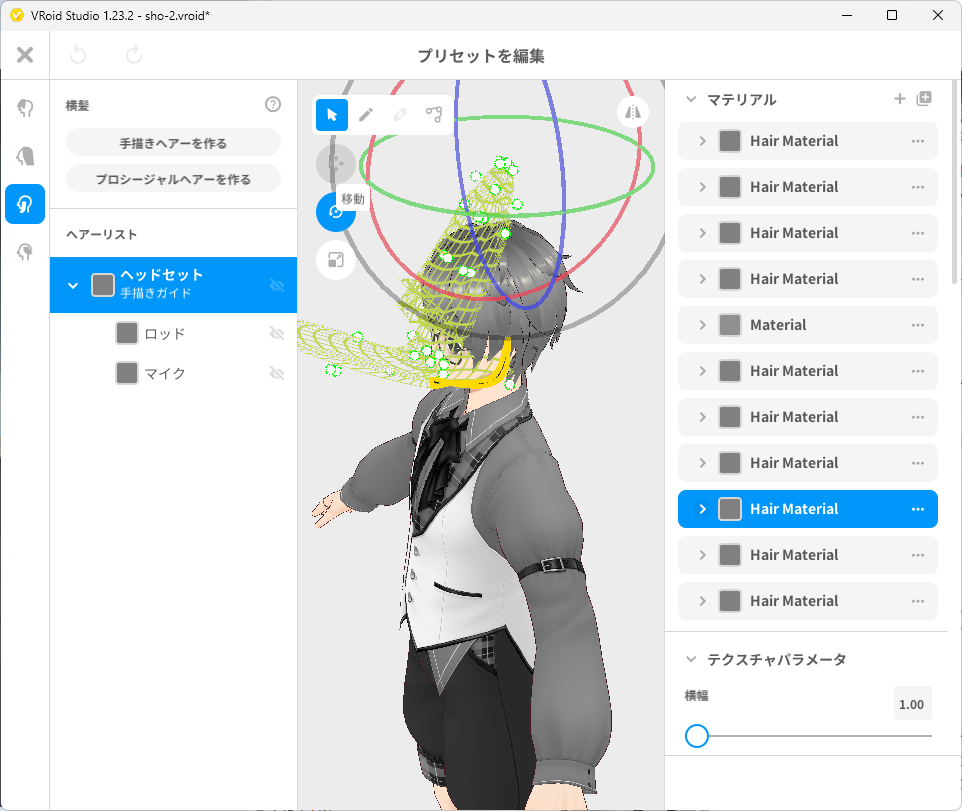962x811 pixels.
Task: Open the ヘッドセット color swatch
Action: [x=102, y=285]
